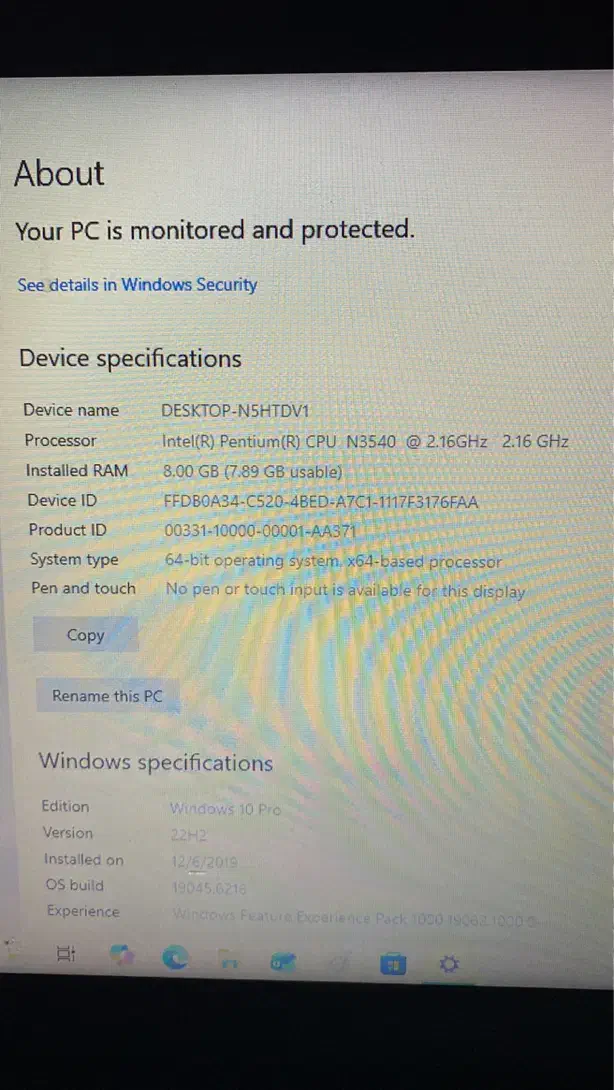Viewport: 614px width, 1090px height.
Task: Select the Product ID number
Action: pos(260,531)
